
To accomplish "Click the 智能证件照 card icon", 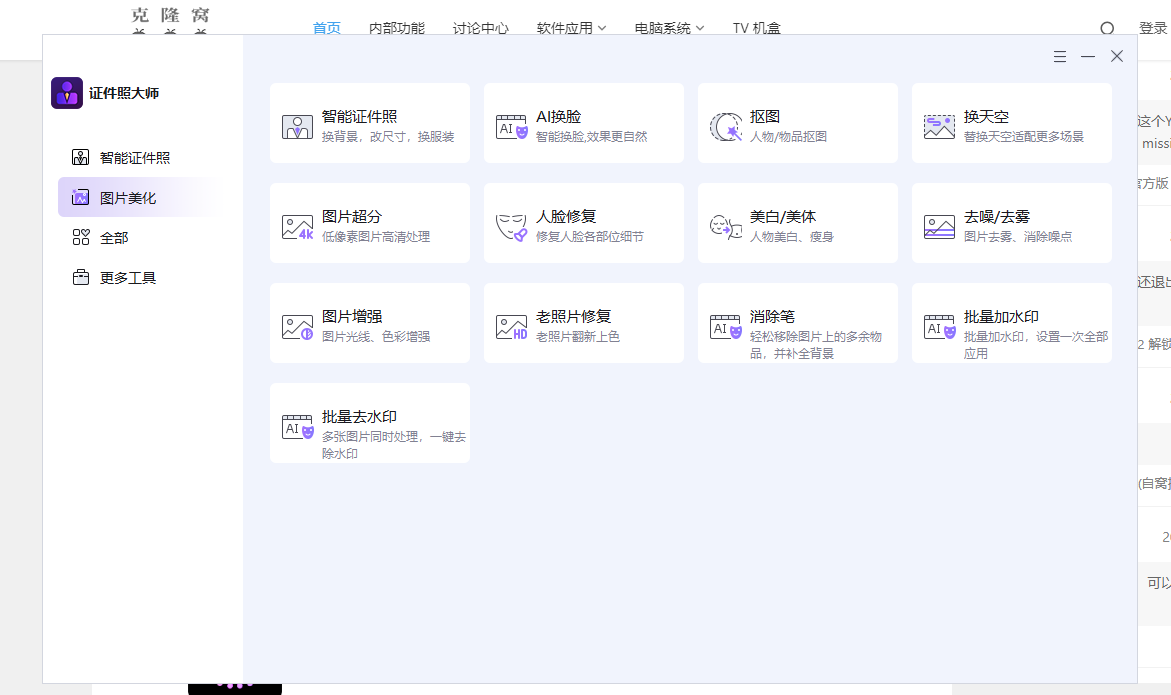I will click(297, 126).
